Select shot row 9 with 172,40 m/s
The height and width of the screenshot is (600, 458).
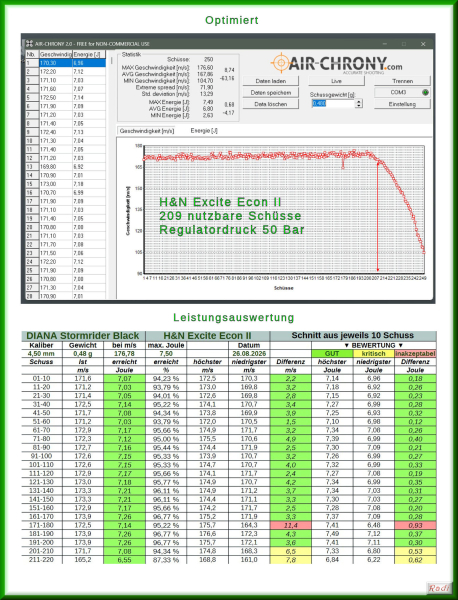tap(65, 132)
